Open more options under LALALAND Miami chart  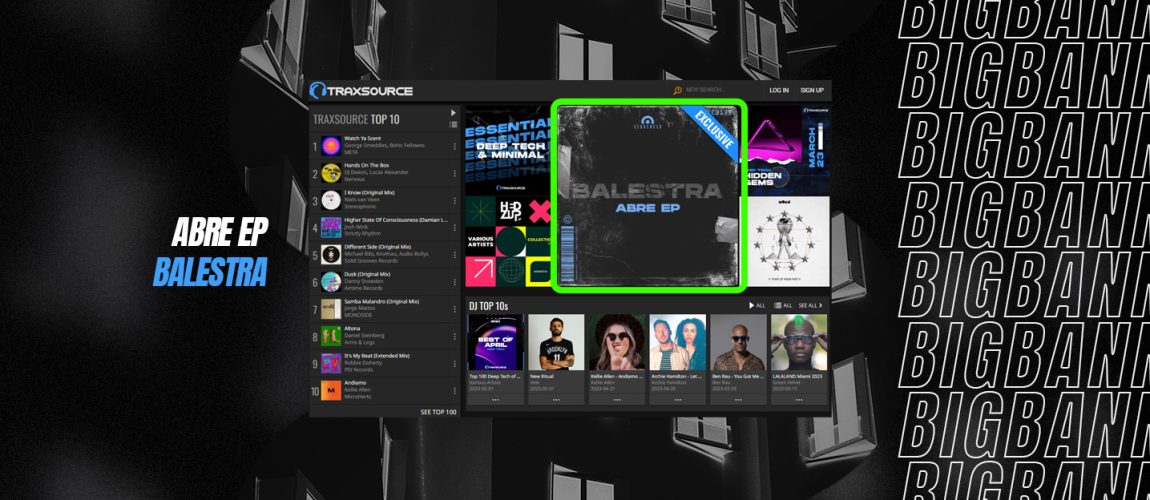799,400
